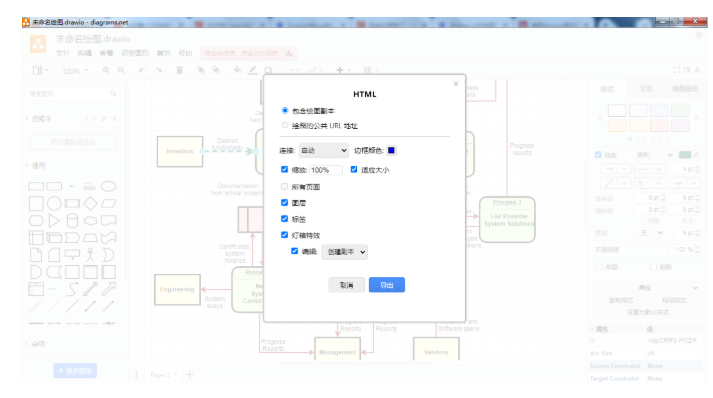Screen dimensions: 713x398
Task: Open the links dropdown set to 自动
Action: pos(324,151)
